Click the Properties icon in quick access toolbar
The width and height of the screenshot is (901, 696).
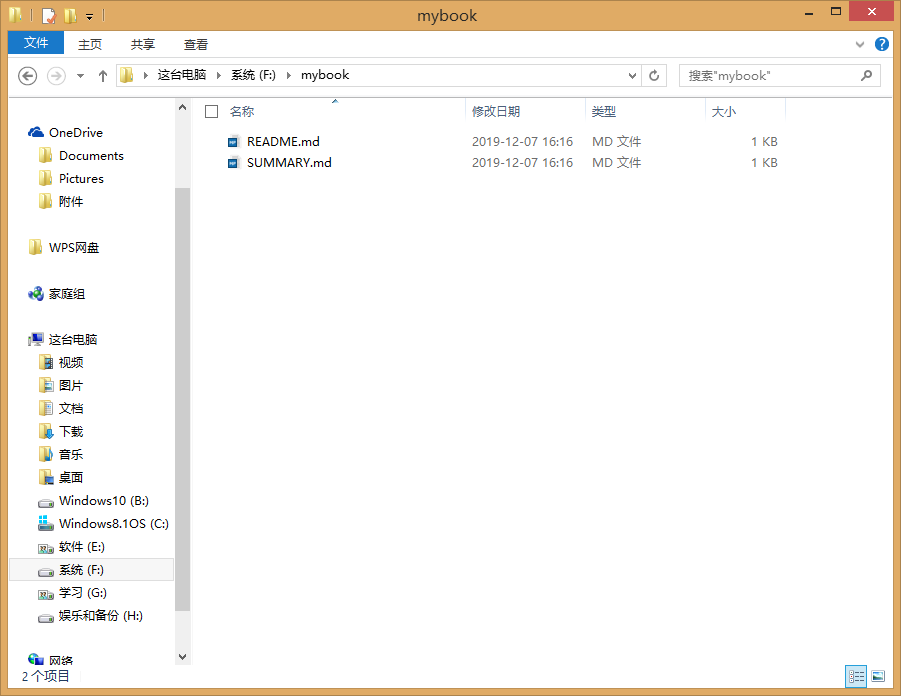point(48,15)
